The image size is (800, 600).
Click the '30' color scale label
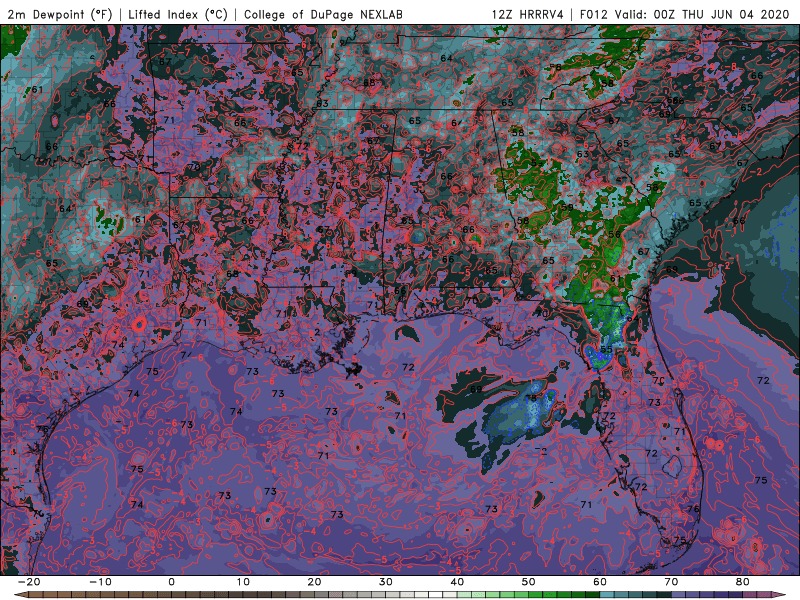click(x=386, y=582)
